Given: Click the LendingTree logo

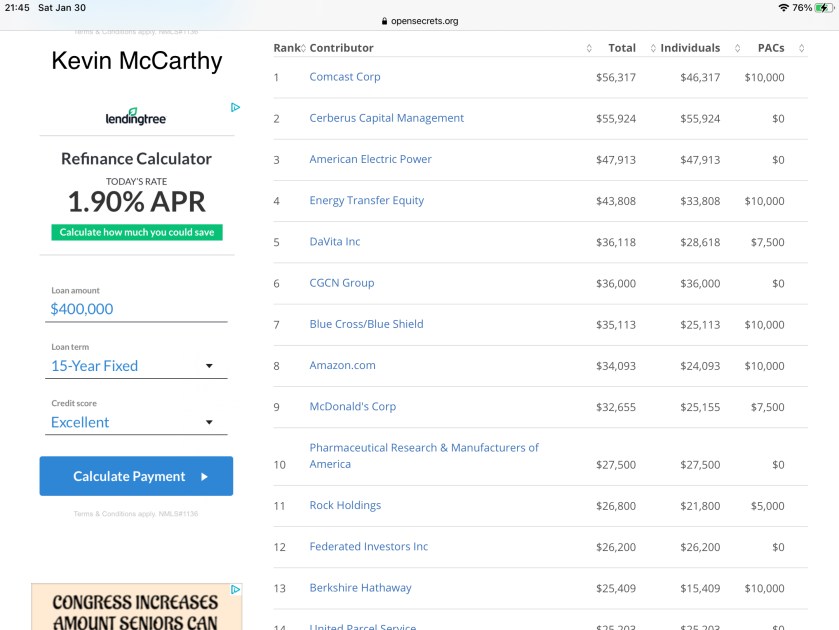Looking at the screenshot, I should pyautogui.click(x=136, y=117).
